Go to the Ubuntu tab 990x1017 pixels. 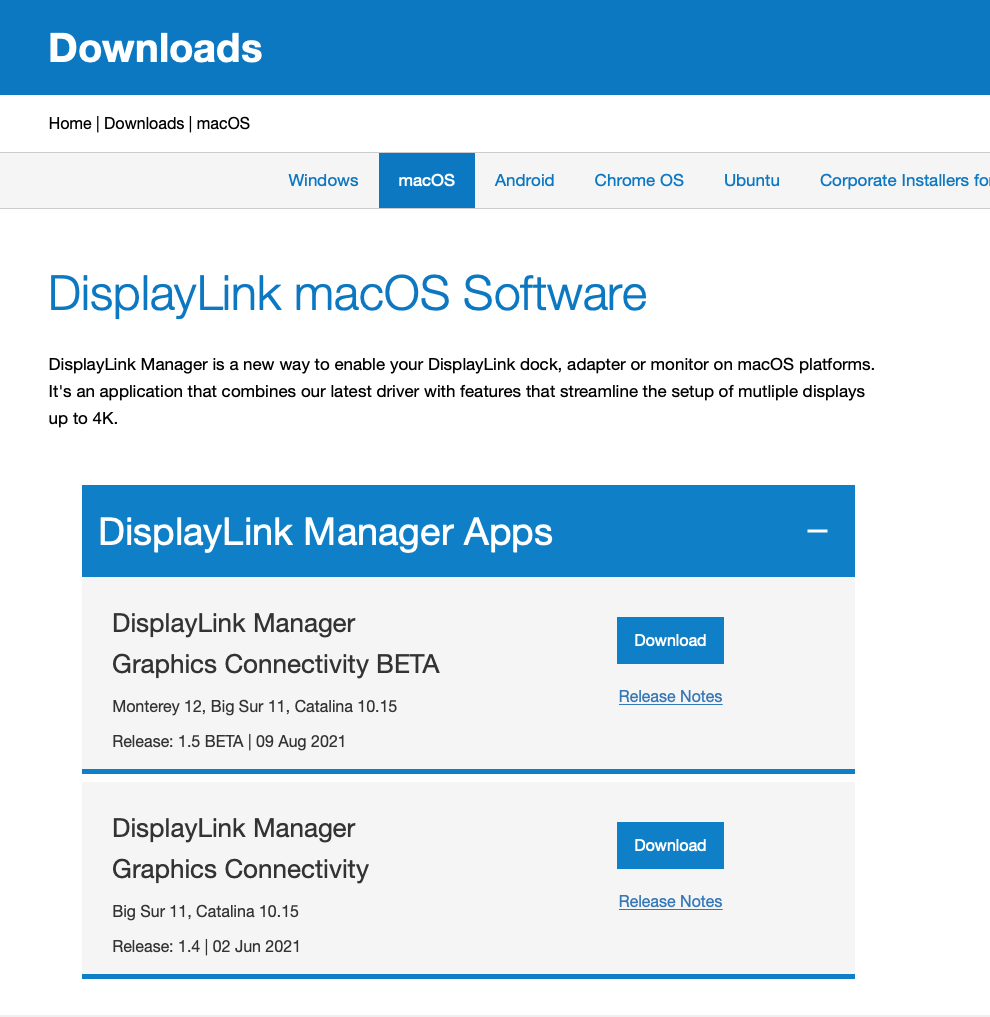(752, 180)
